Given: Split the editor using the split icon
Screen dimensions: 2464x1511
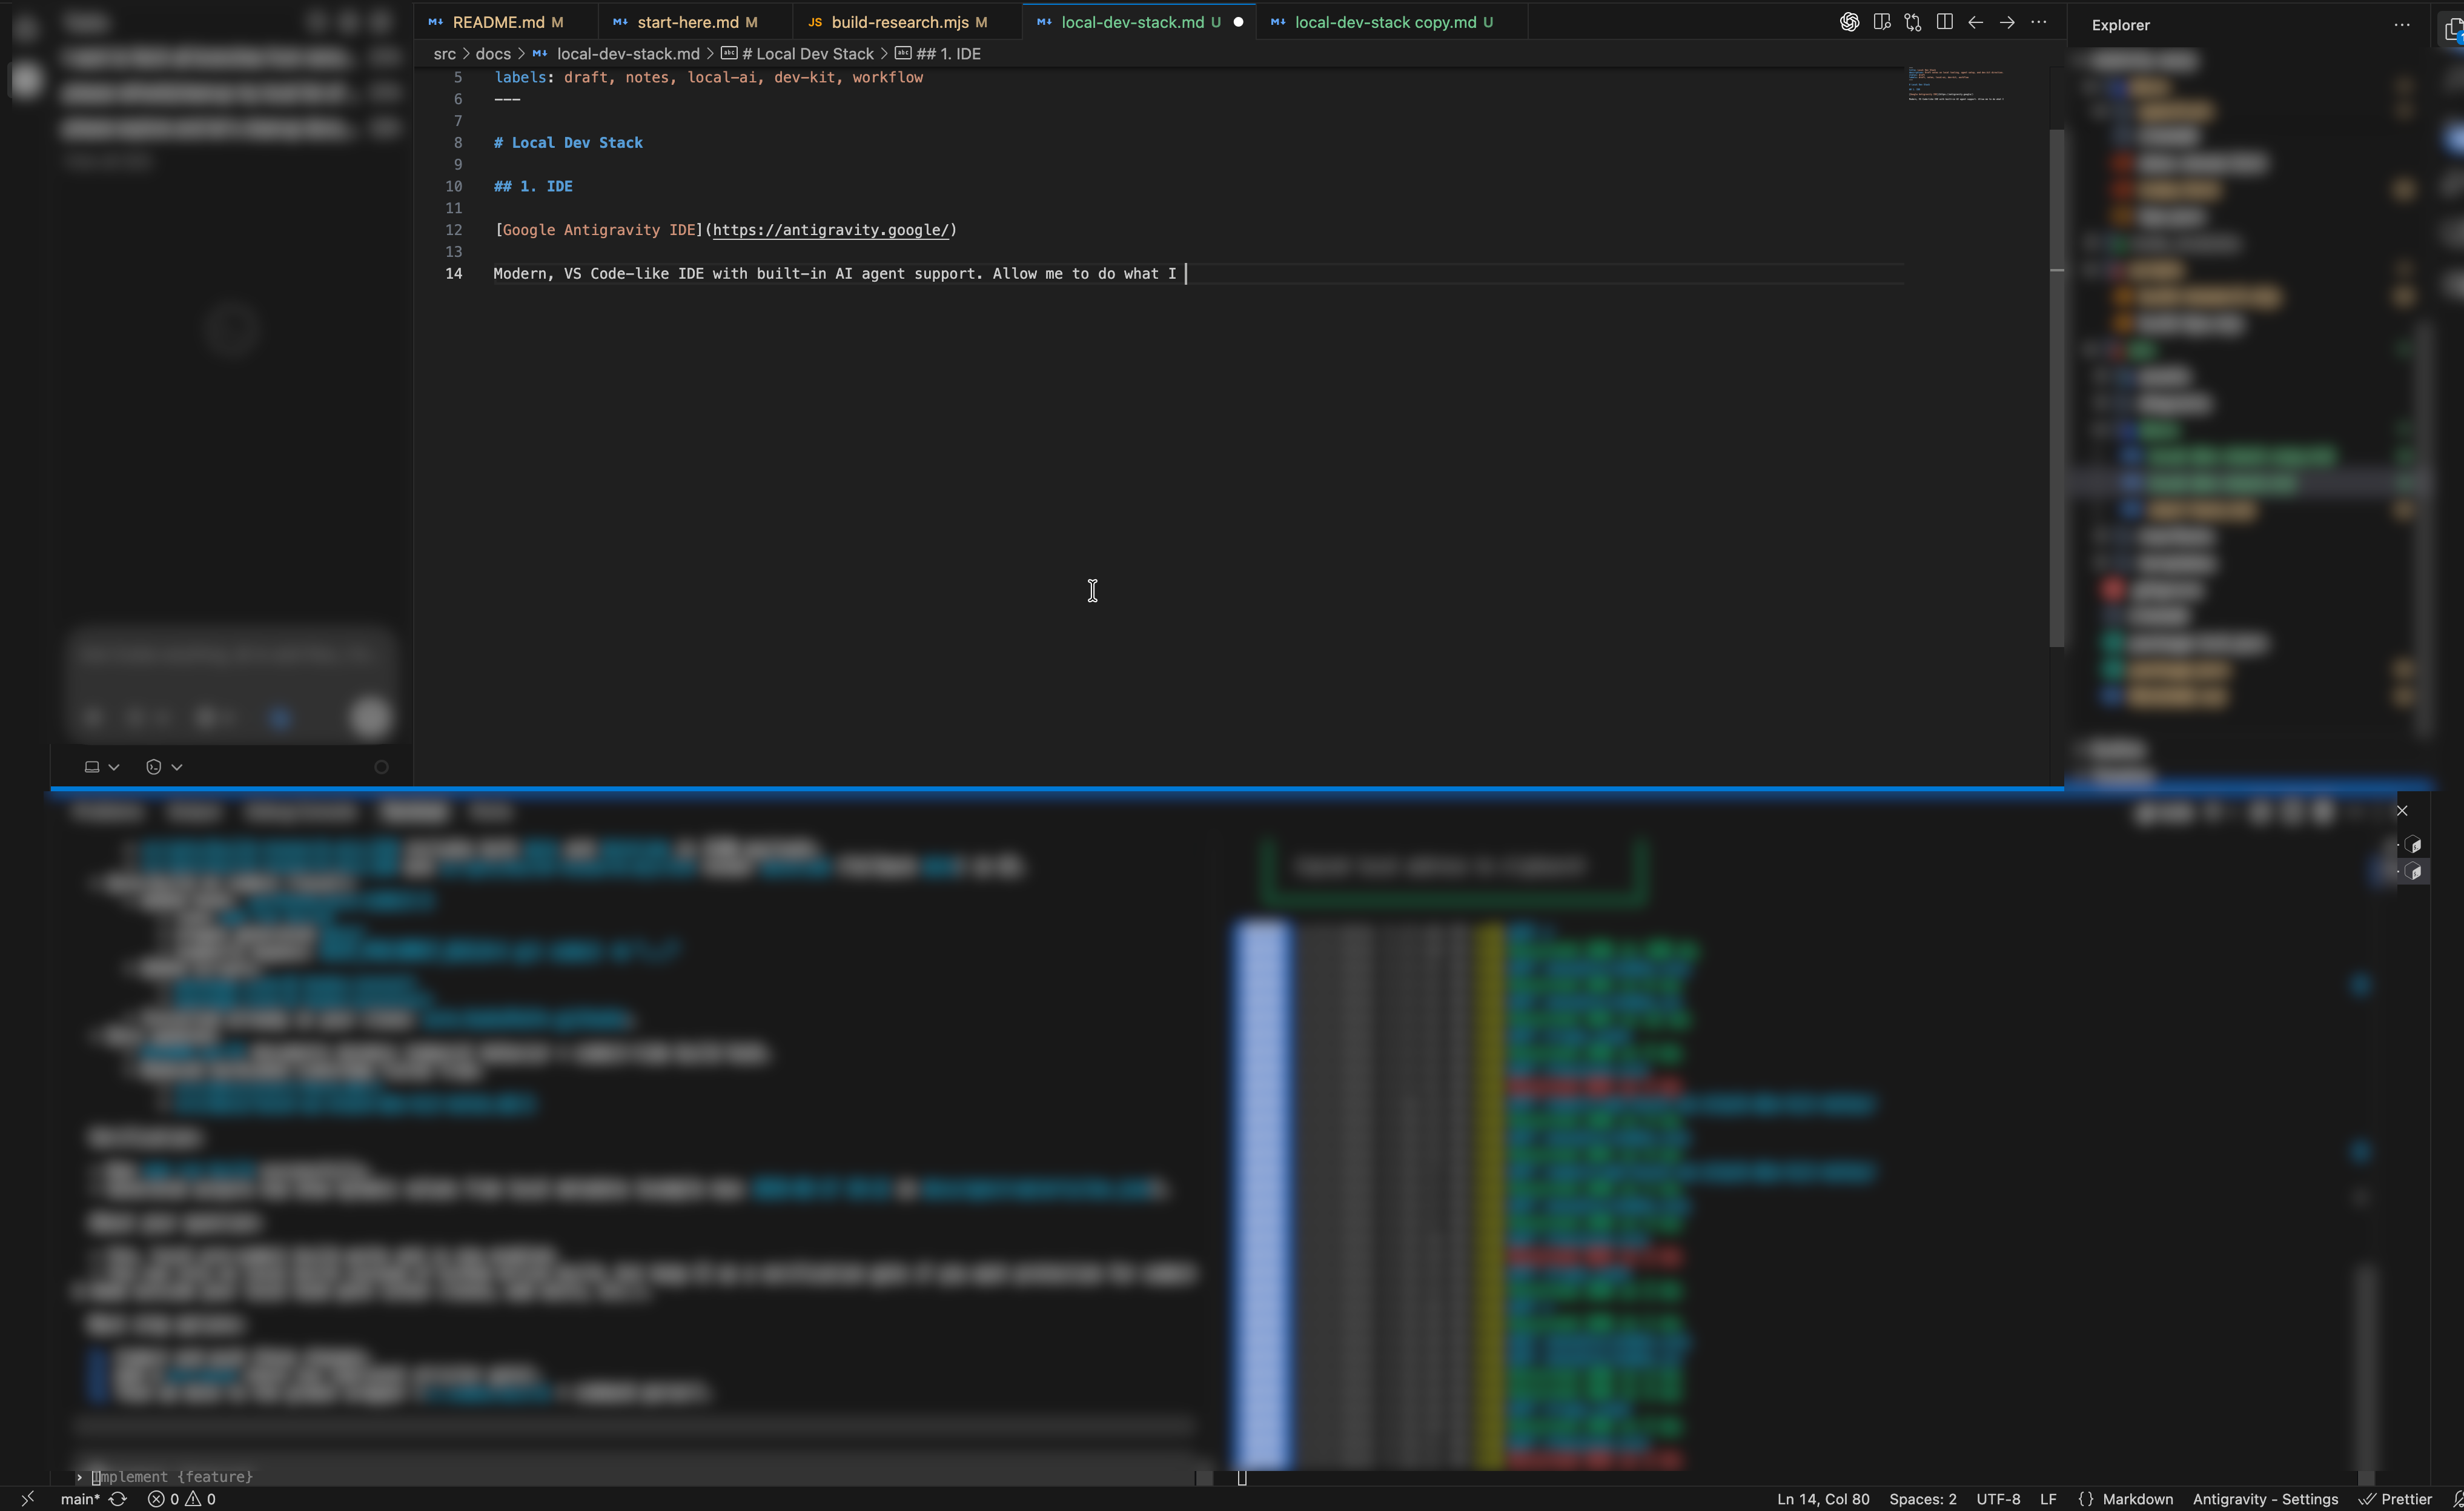Looking at the screenshot, I should (1944, 21).
